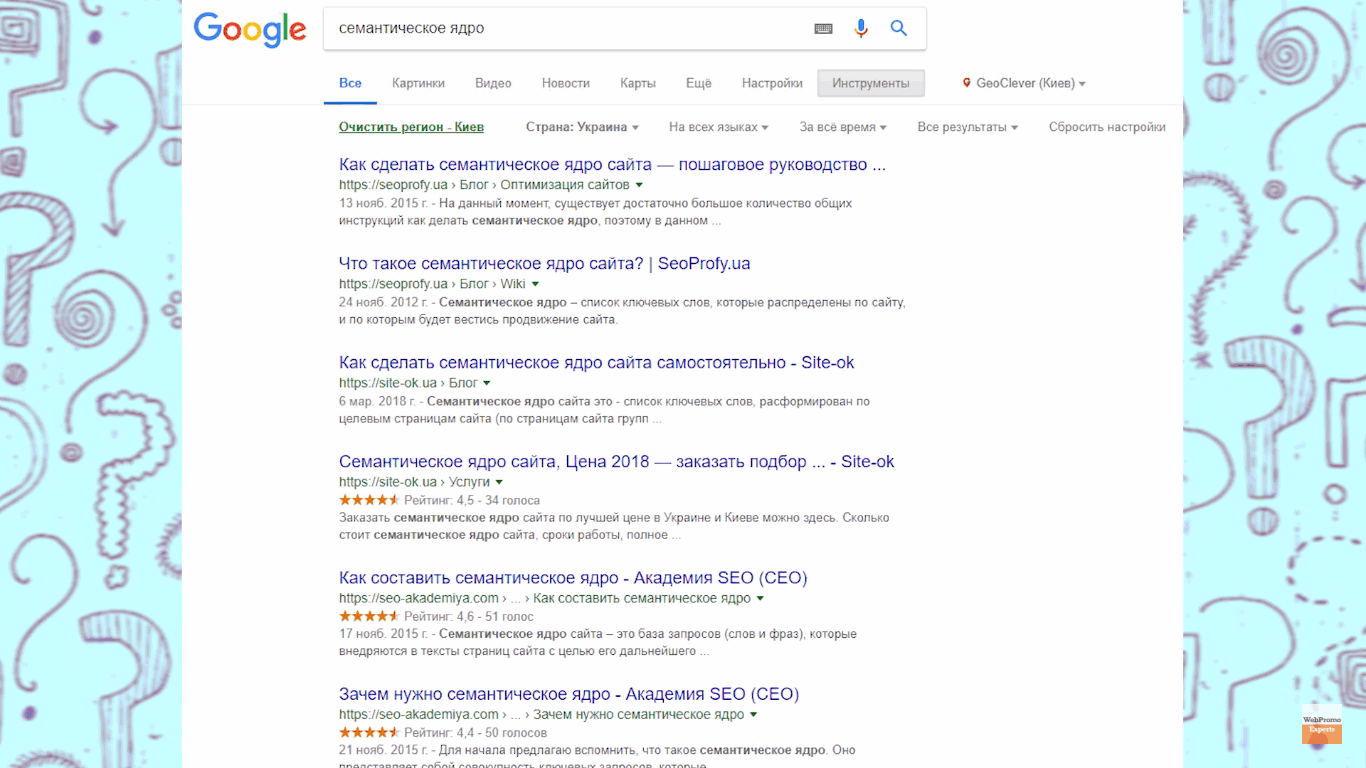Click the blue search magnifier icon
The width and height of the screenshot is (1366, 768).
[899, 28]
